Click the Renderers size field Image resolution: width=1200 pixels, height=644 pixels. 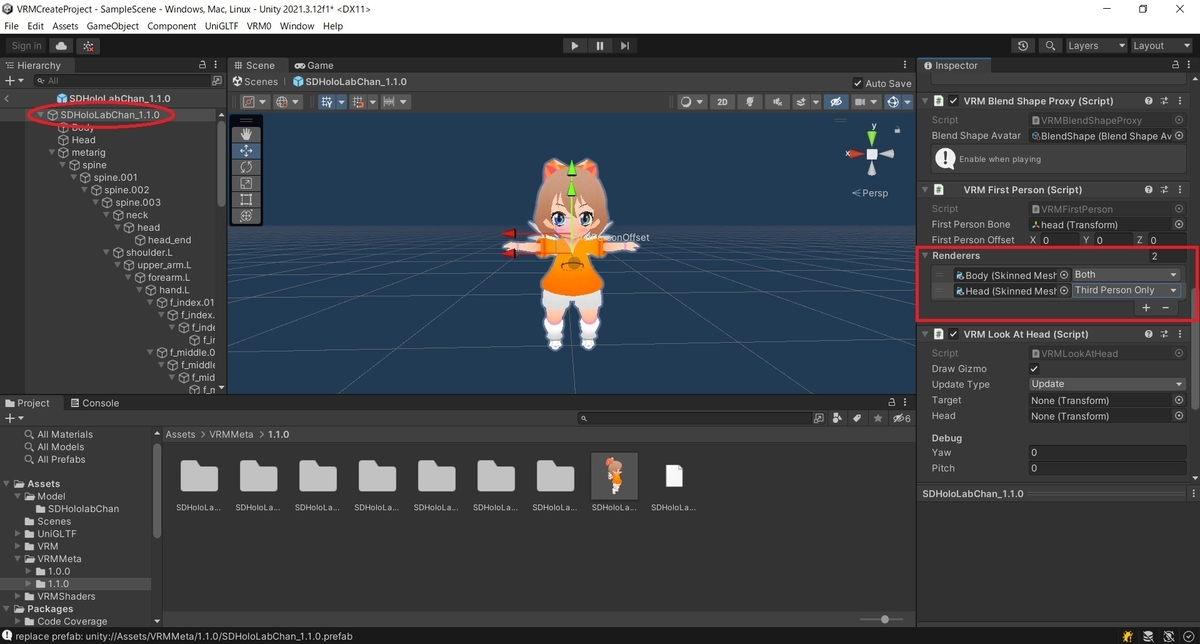(1167, 256)
